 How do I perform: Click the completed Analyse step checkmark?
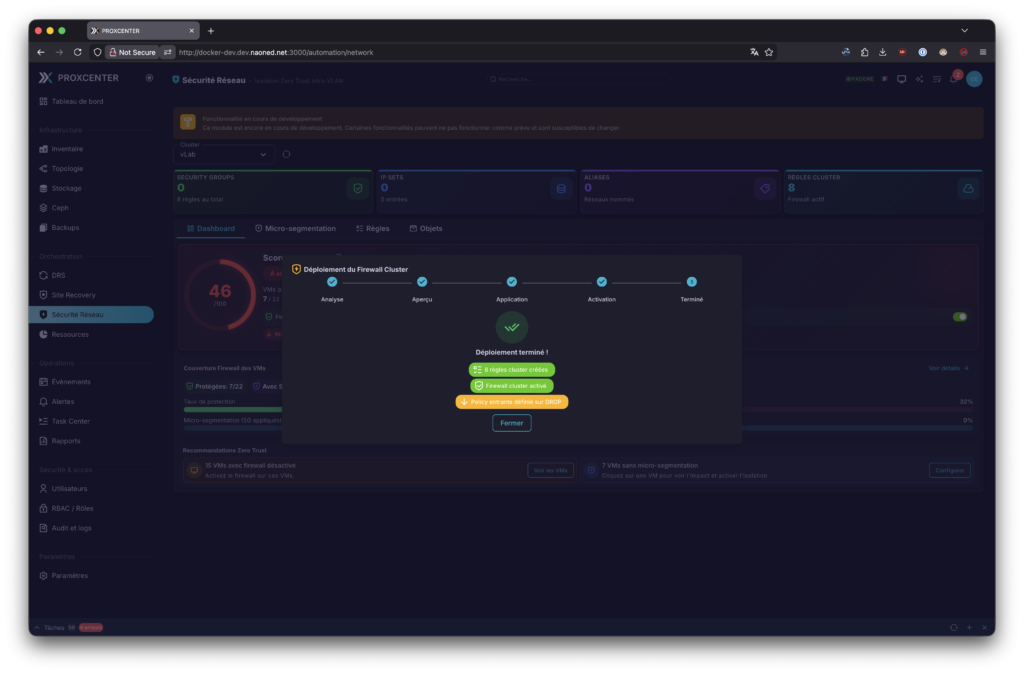coord(332,282)
